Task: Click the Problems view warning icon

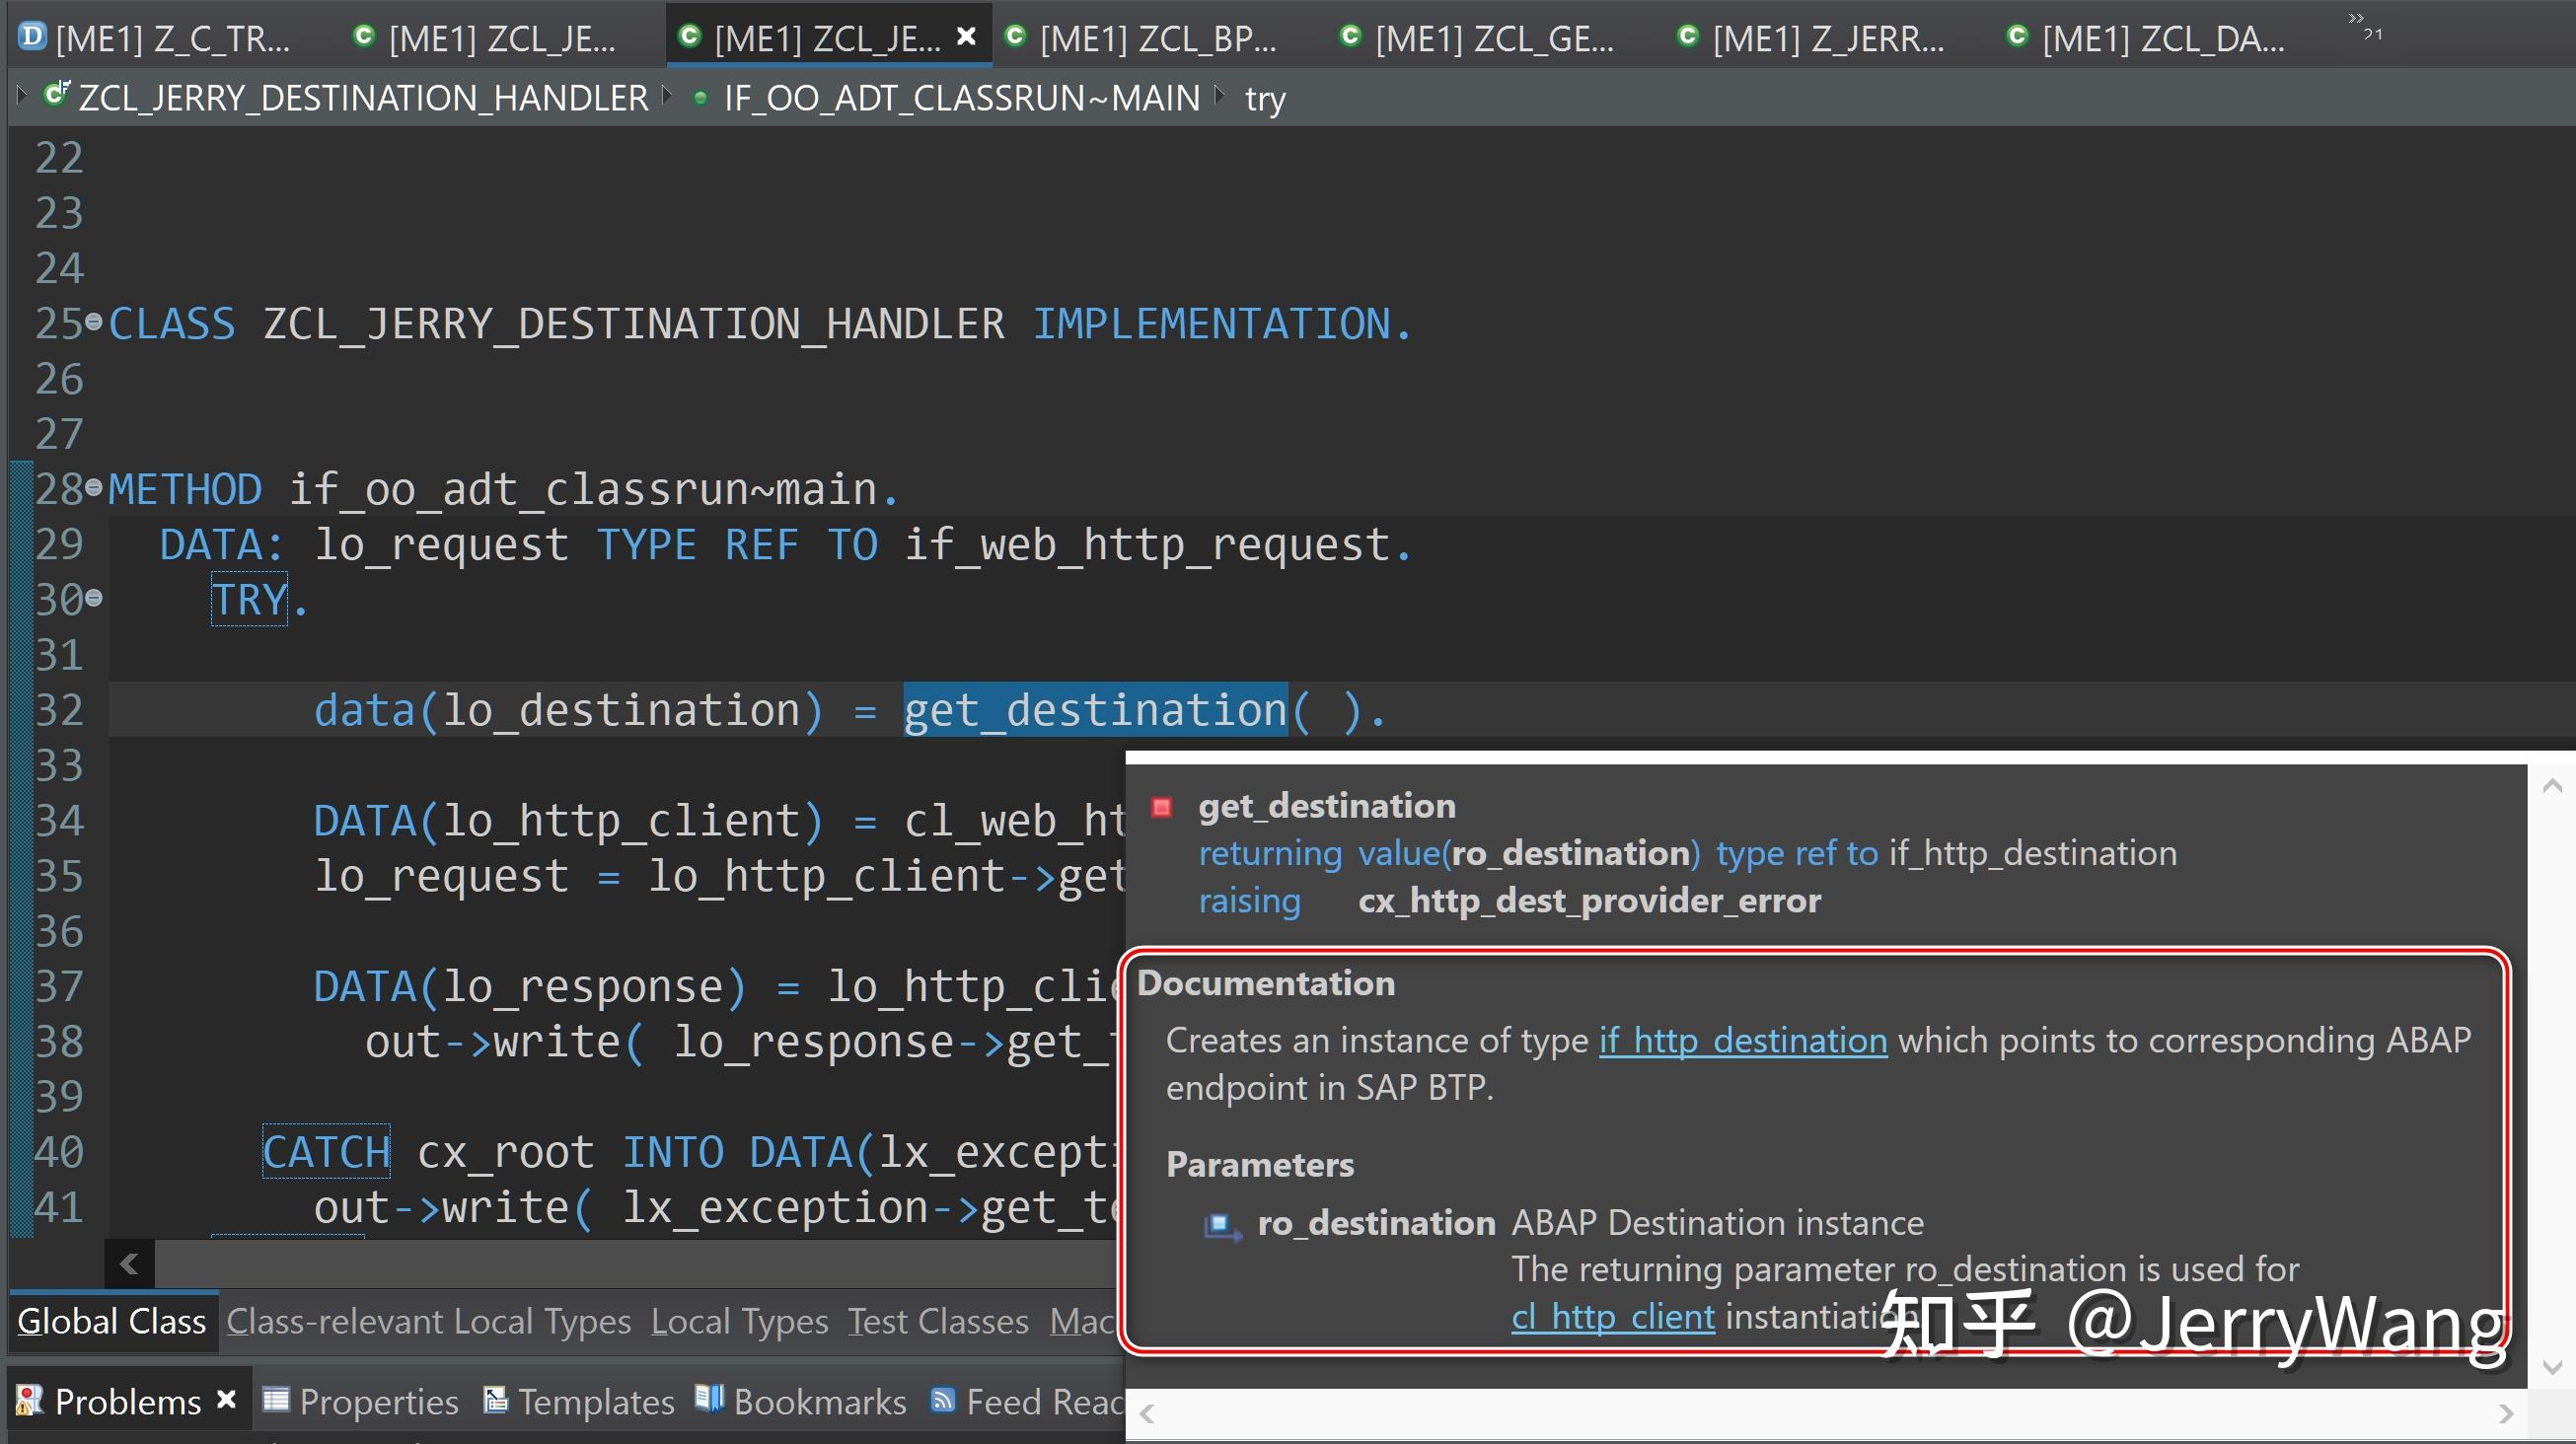Action: (27, 1401)
